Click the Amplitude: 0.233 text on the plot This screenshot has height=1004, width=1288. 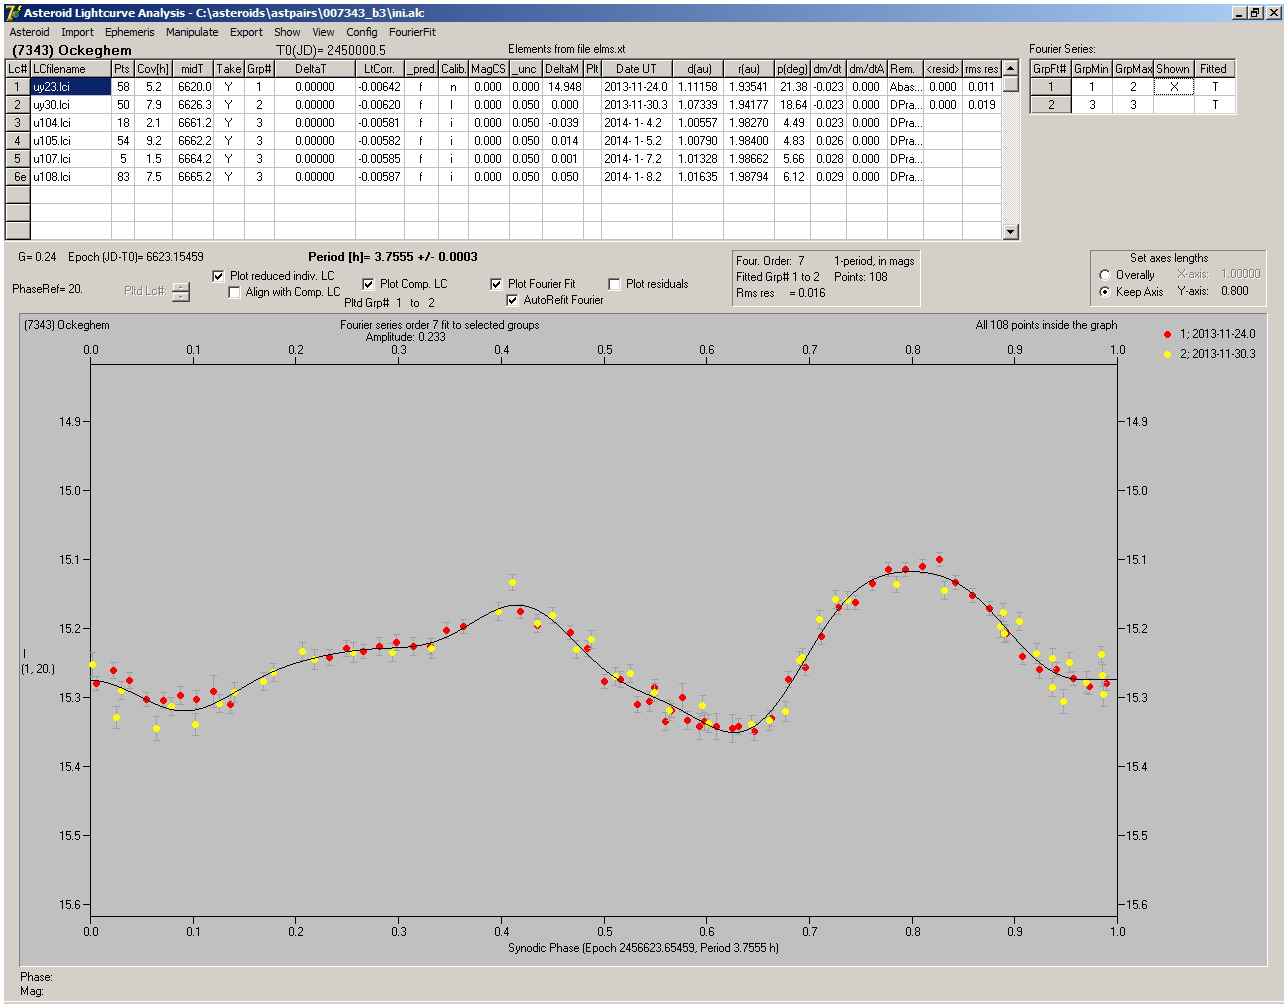pos(405,337)
